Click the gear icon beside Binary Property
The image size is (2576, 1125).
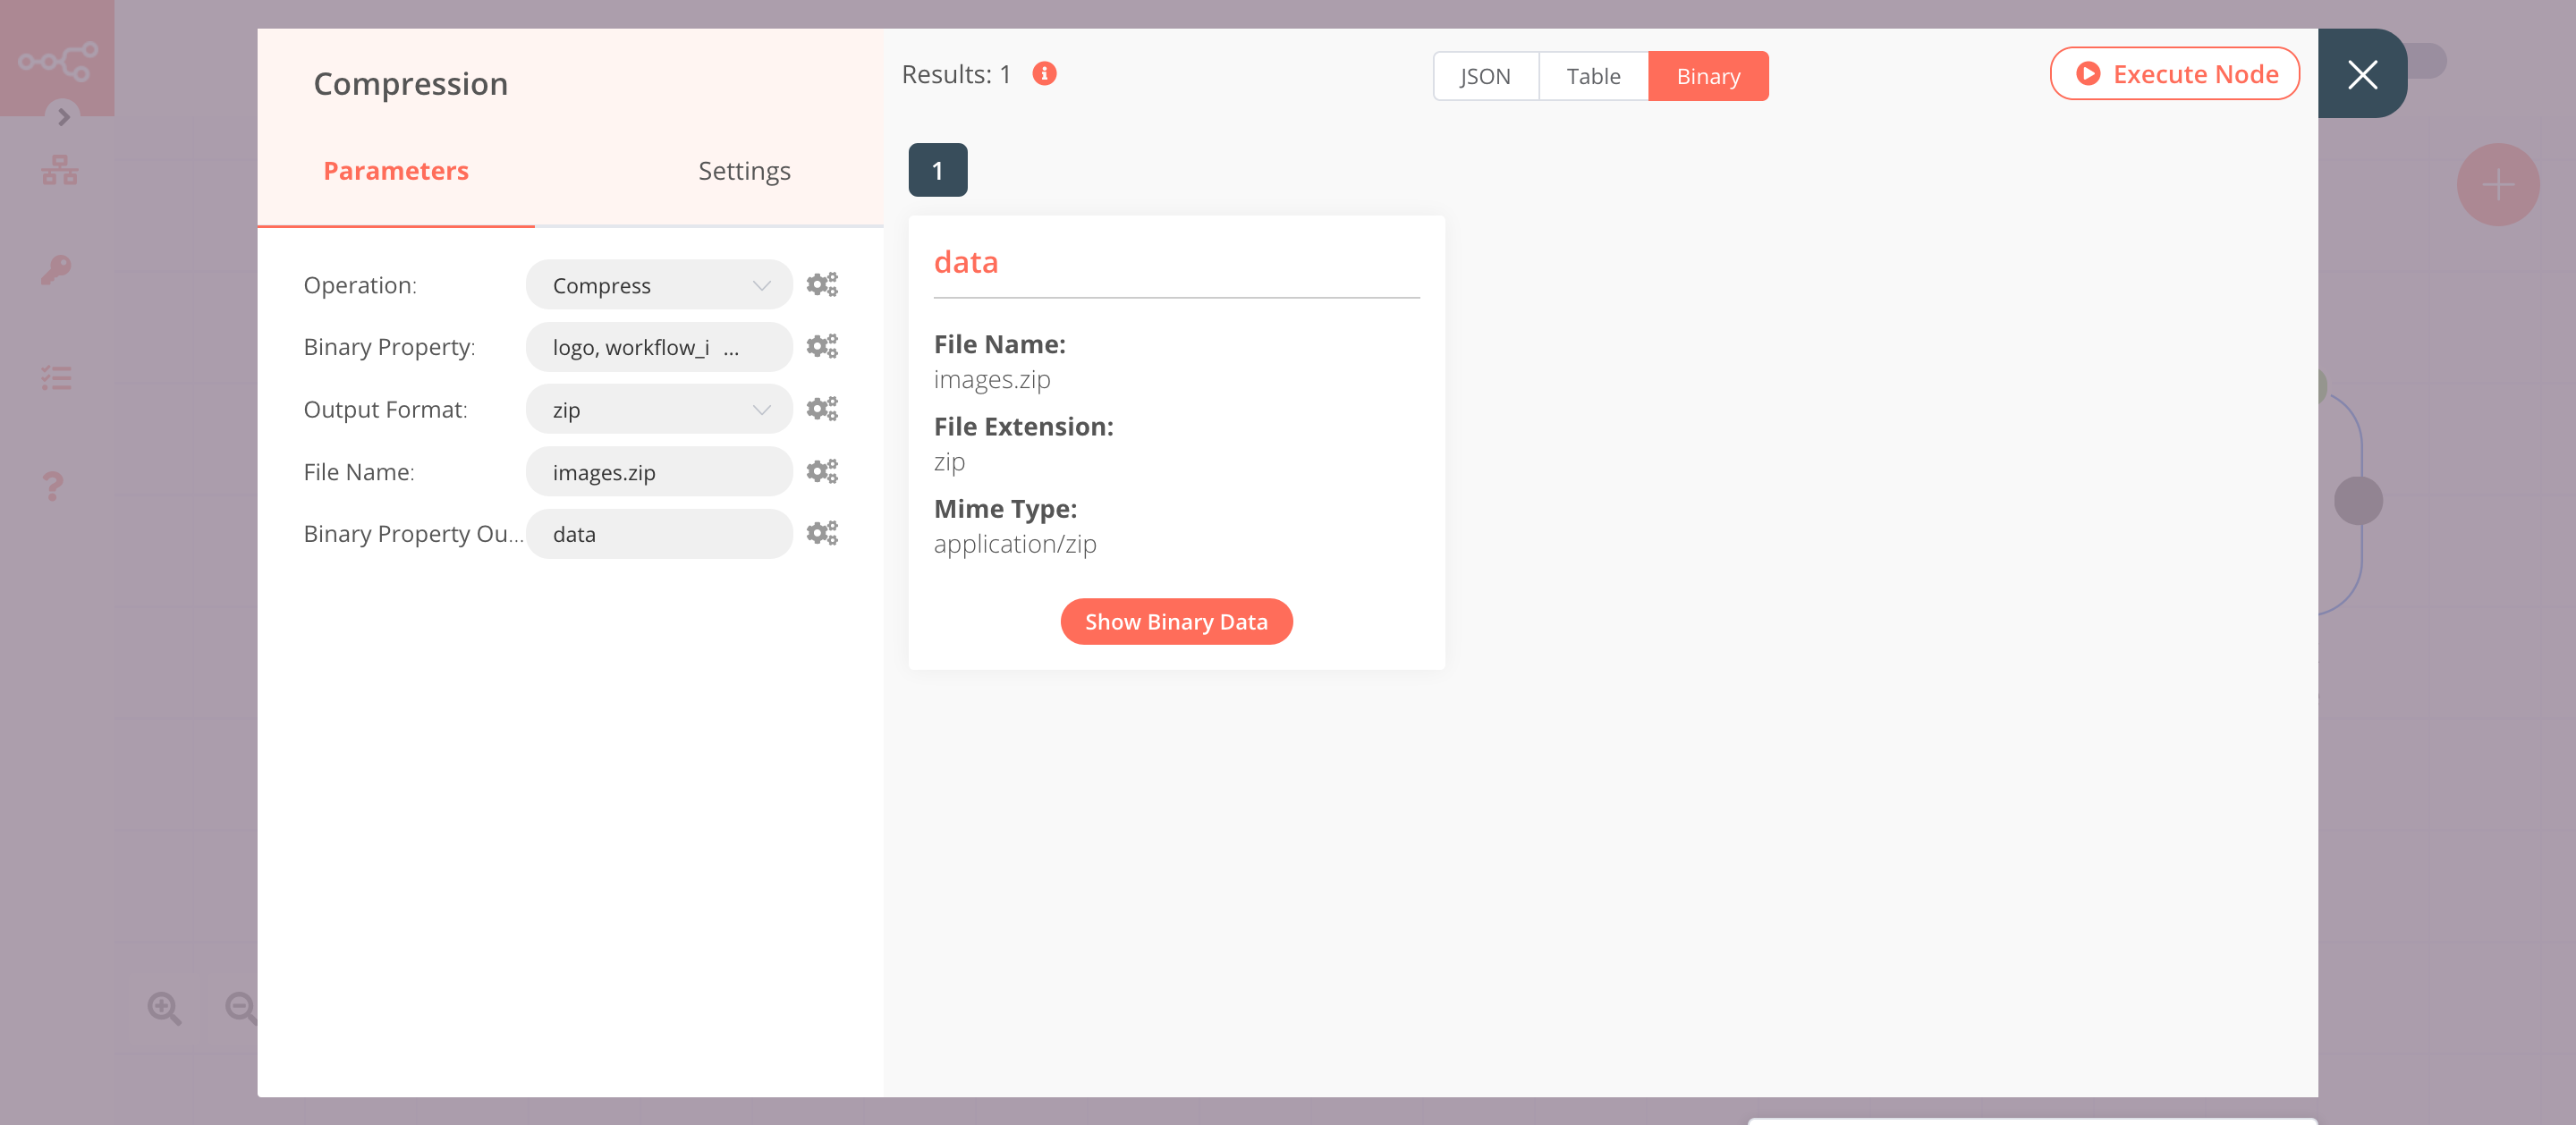pos(822,346)
